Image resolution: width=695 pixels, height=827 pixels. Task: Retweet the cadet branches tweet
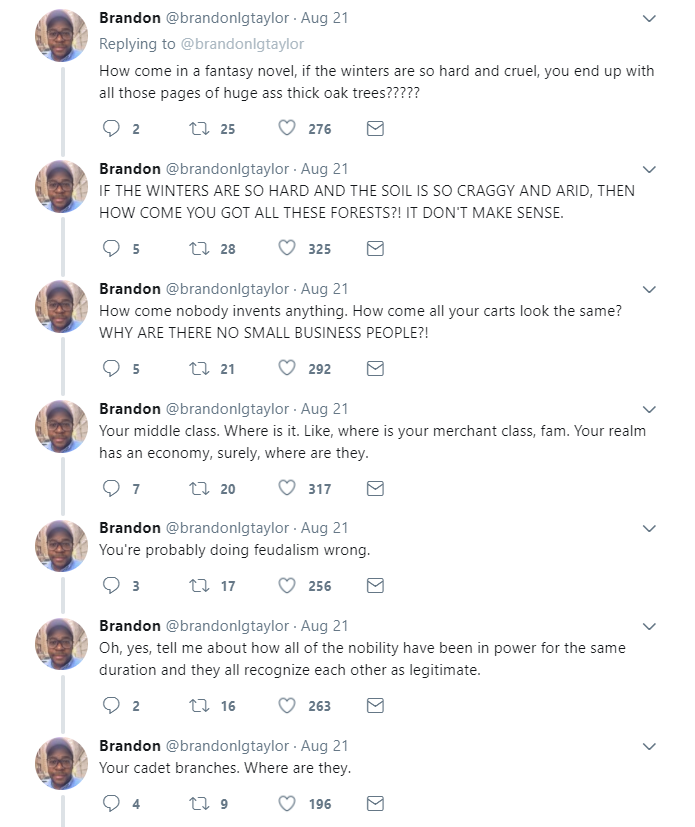click(x=197, y=804)
